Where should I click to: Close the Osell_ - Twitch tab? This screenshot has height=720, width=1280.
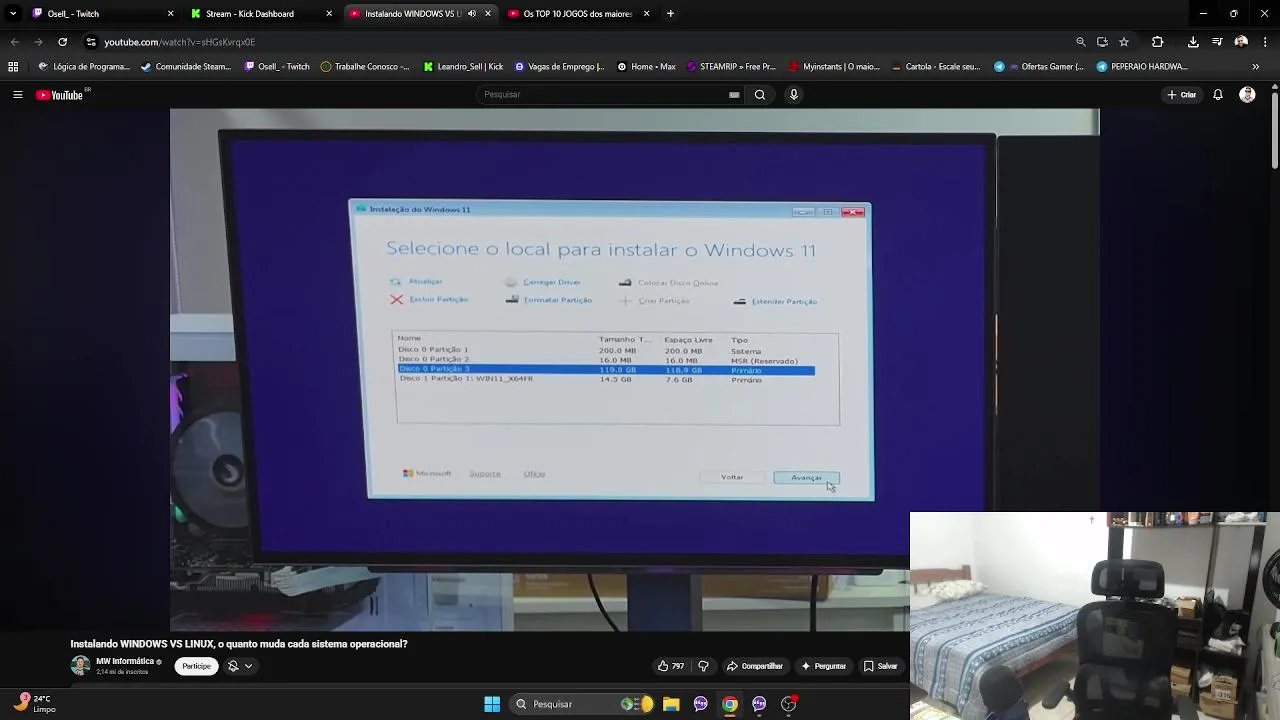[170, 14]
